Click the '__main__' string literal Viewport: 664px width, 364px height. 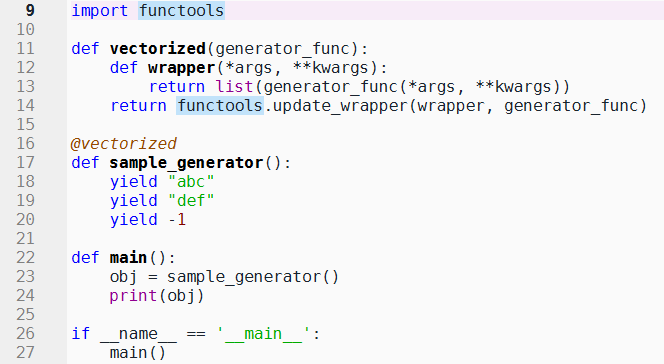[x=263, y=334]
